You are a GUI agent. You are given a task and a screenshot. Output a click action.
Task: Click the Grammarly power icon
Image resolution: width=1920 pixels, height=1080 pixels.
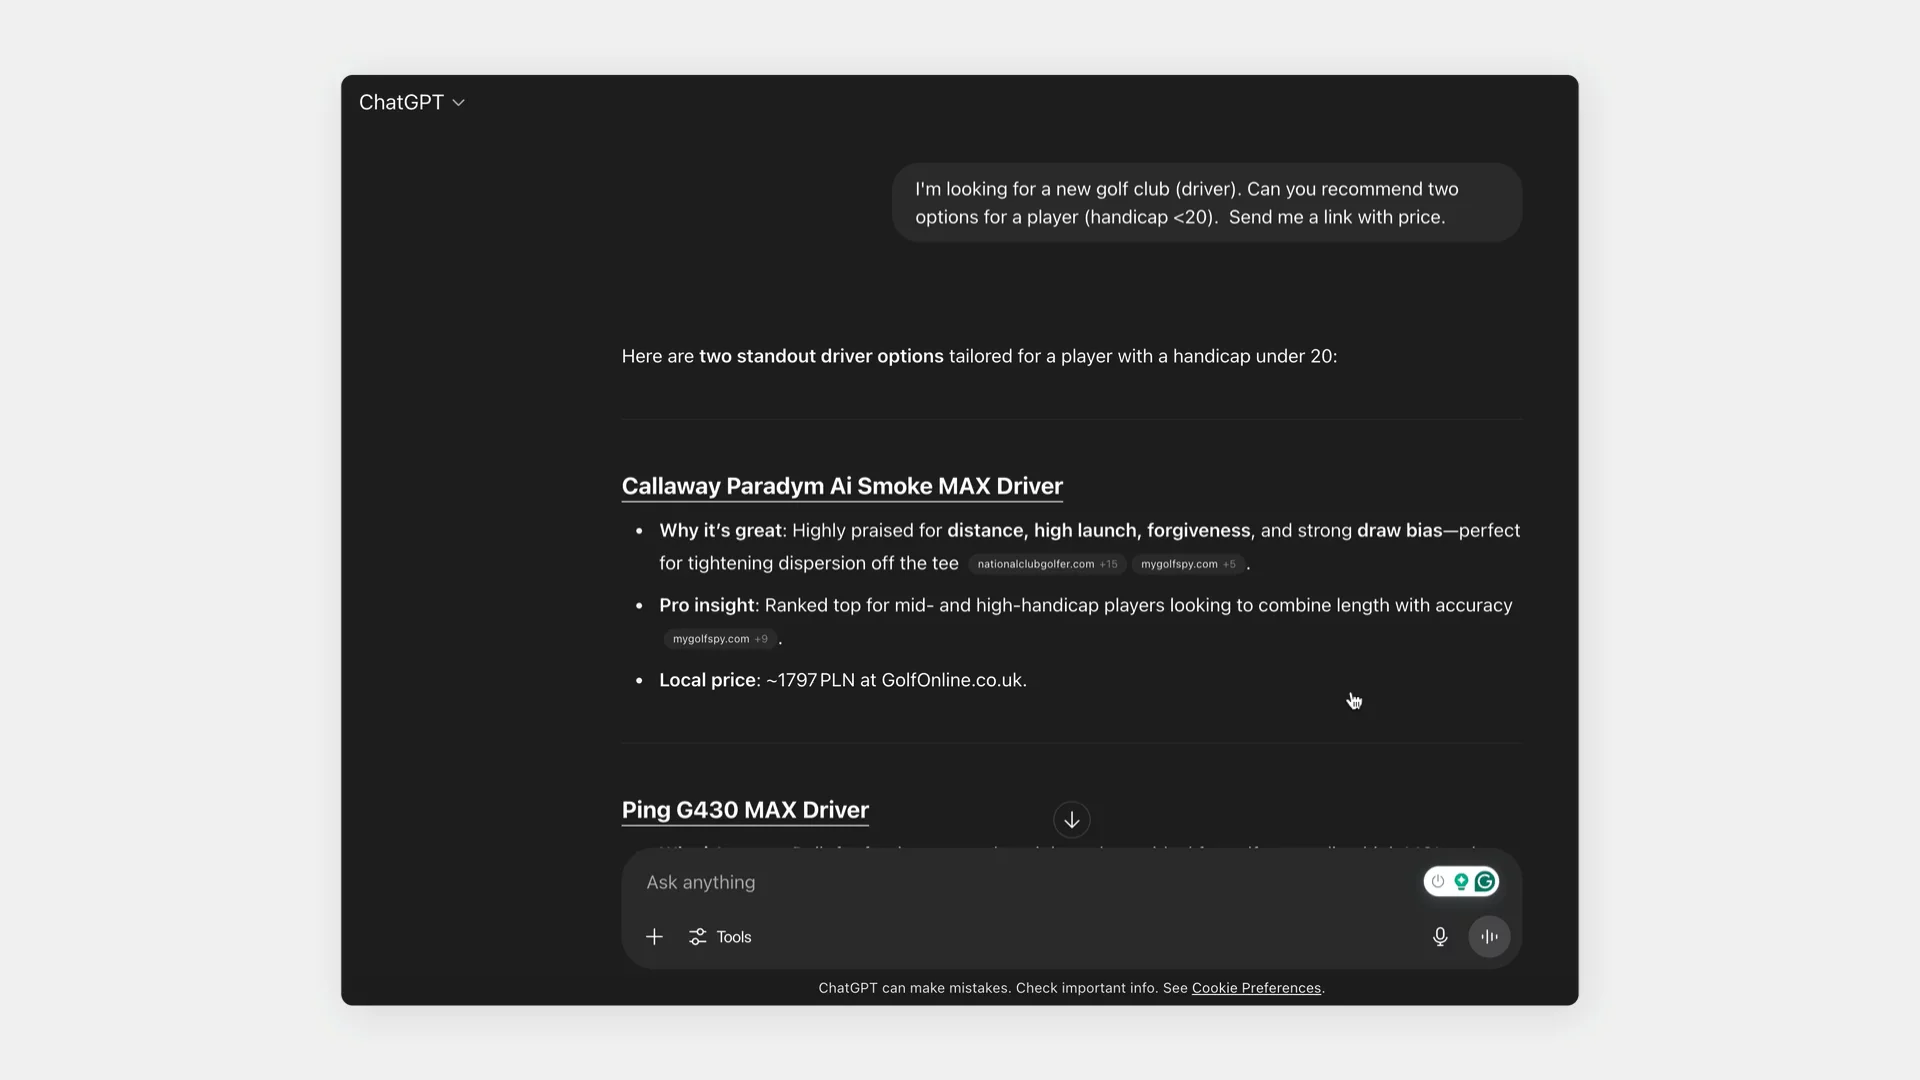1438,882
